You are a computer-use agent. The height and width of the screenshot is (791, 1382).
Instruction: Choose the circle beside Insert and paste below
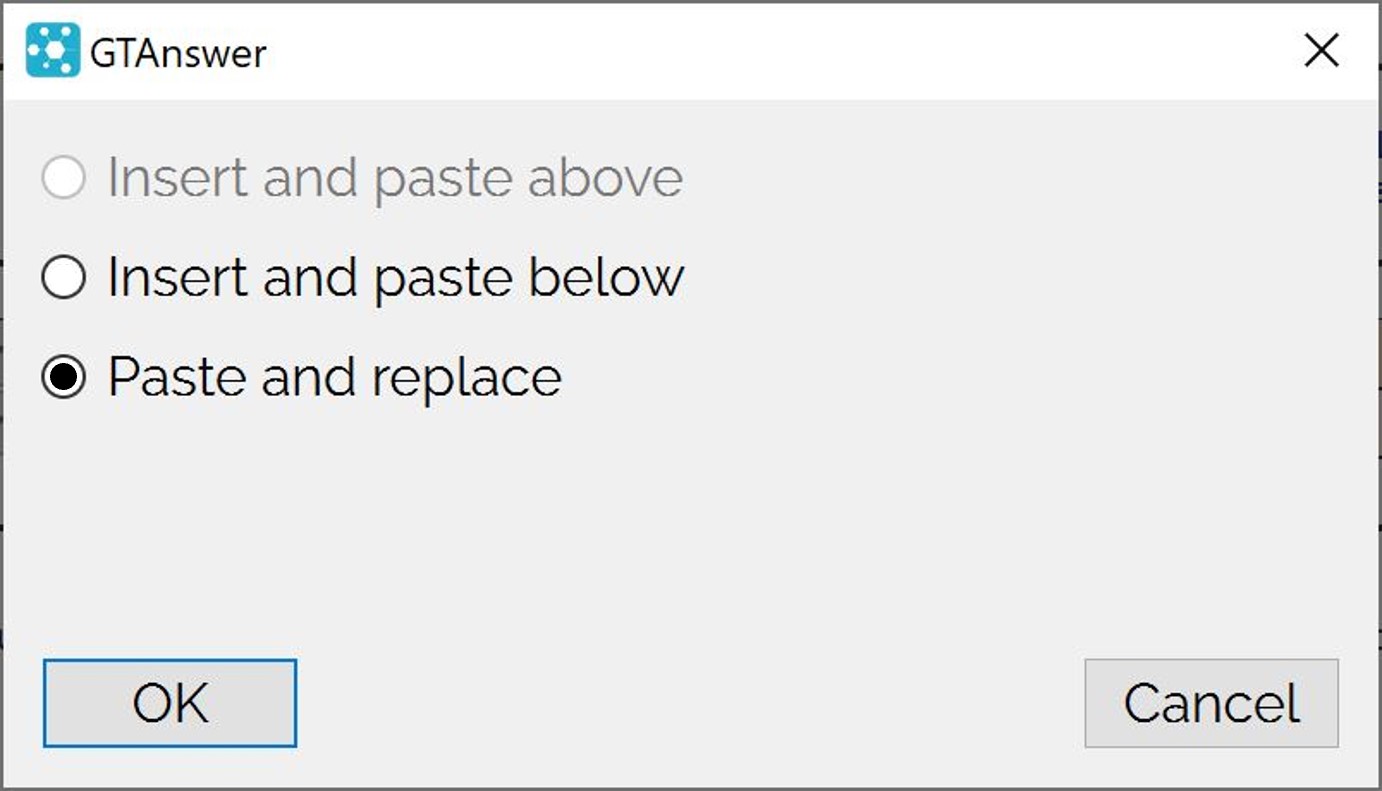(x=63, y=277)
